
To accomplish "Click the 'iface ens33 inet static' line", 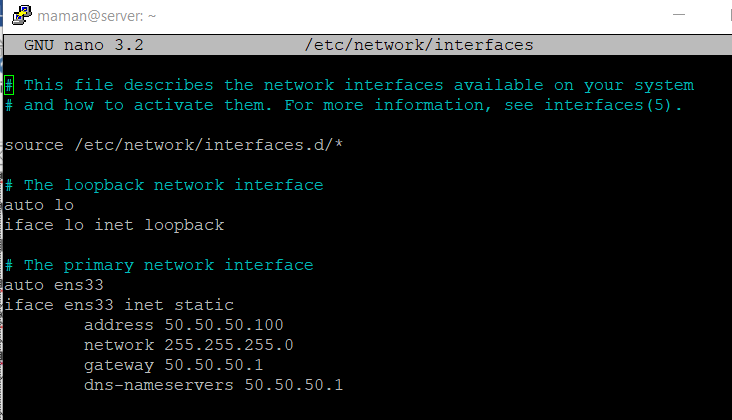I will (119, 305).
